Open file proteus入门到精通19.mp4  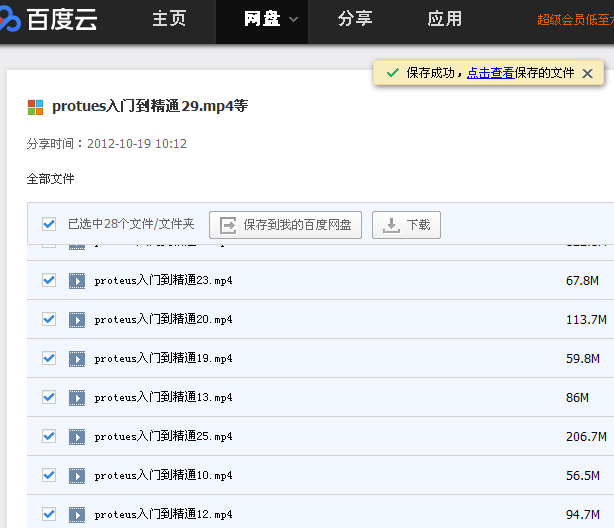tap(163, 358)
